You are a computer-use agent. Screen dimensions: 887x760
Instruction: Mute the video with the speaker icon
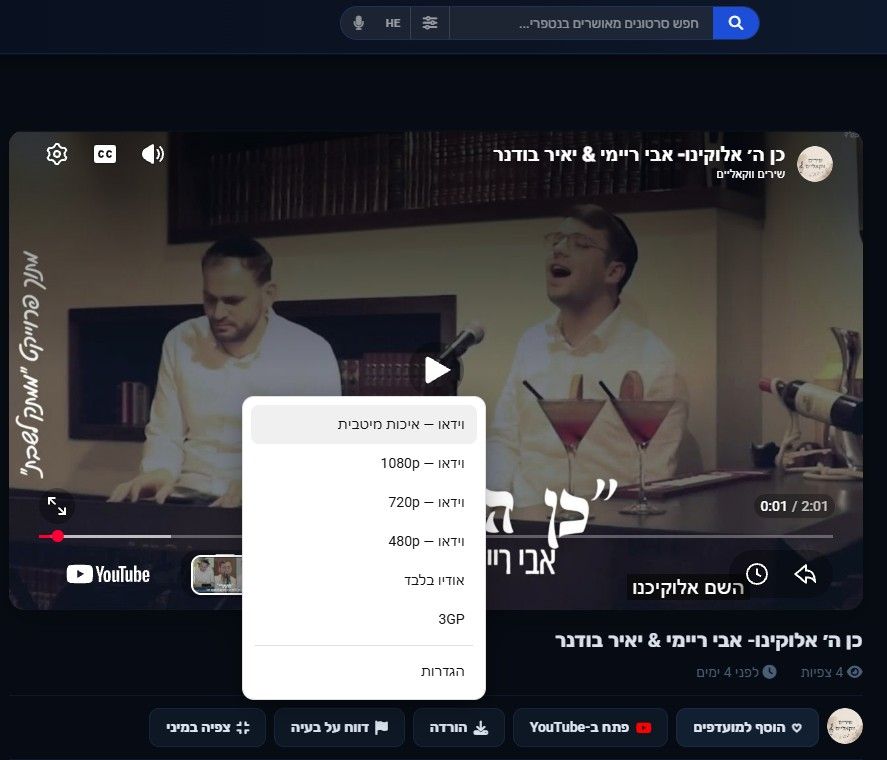click(x=152, y=154)
